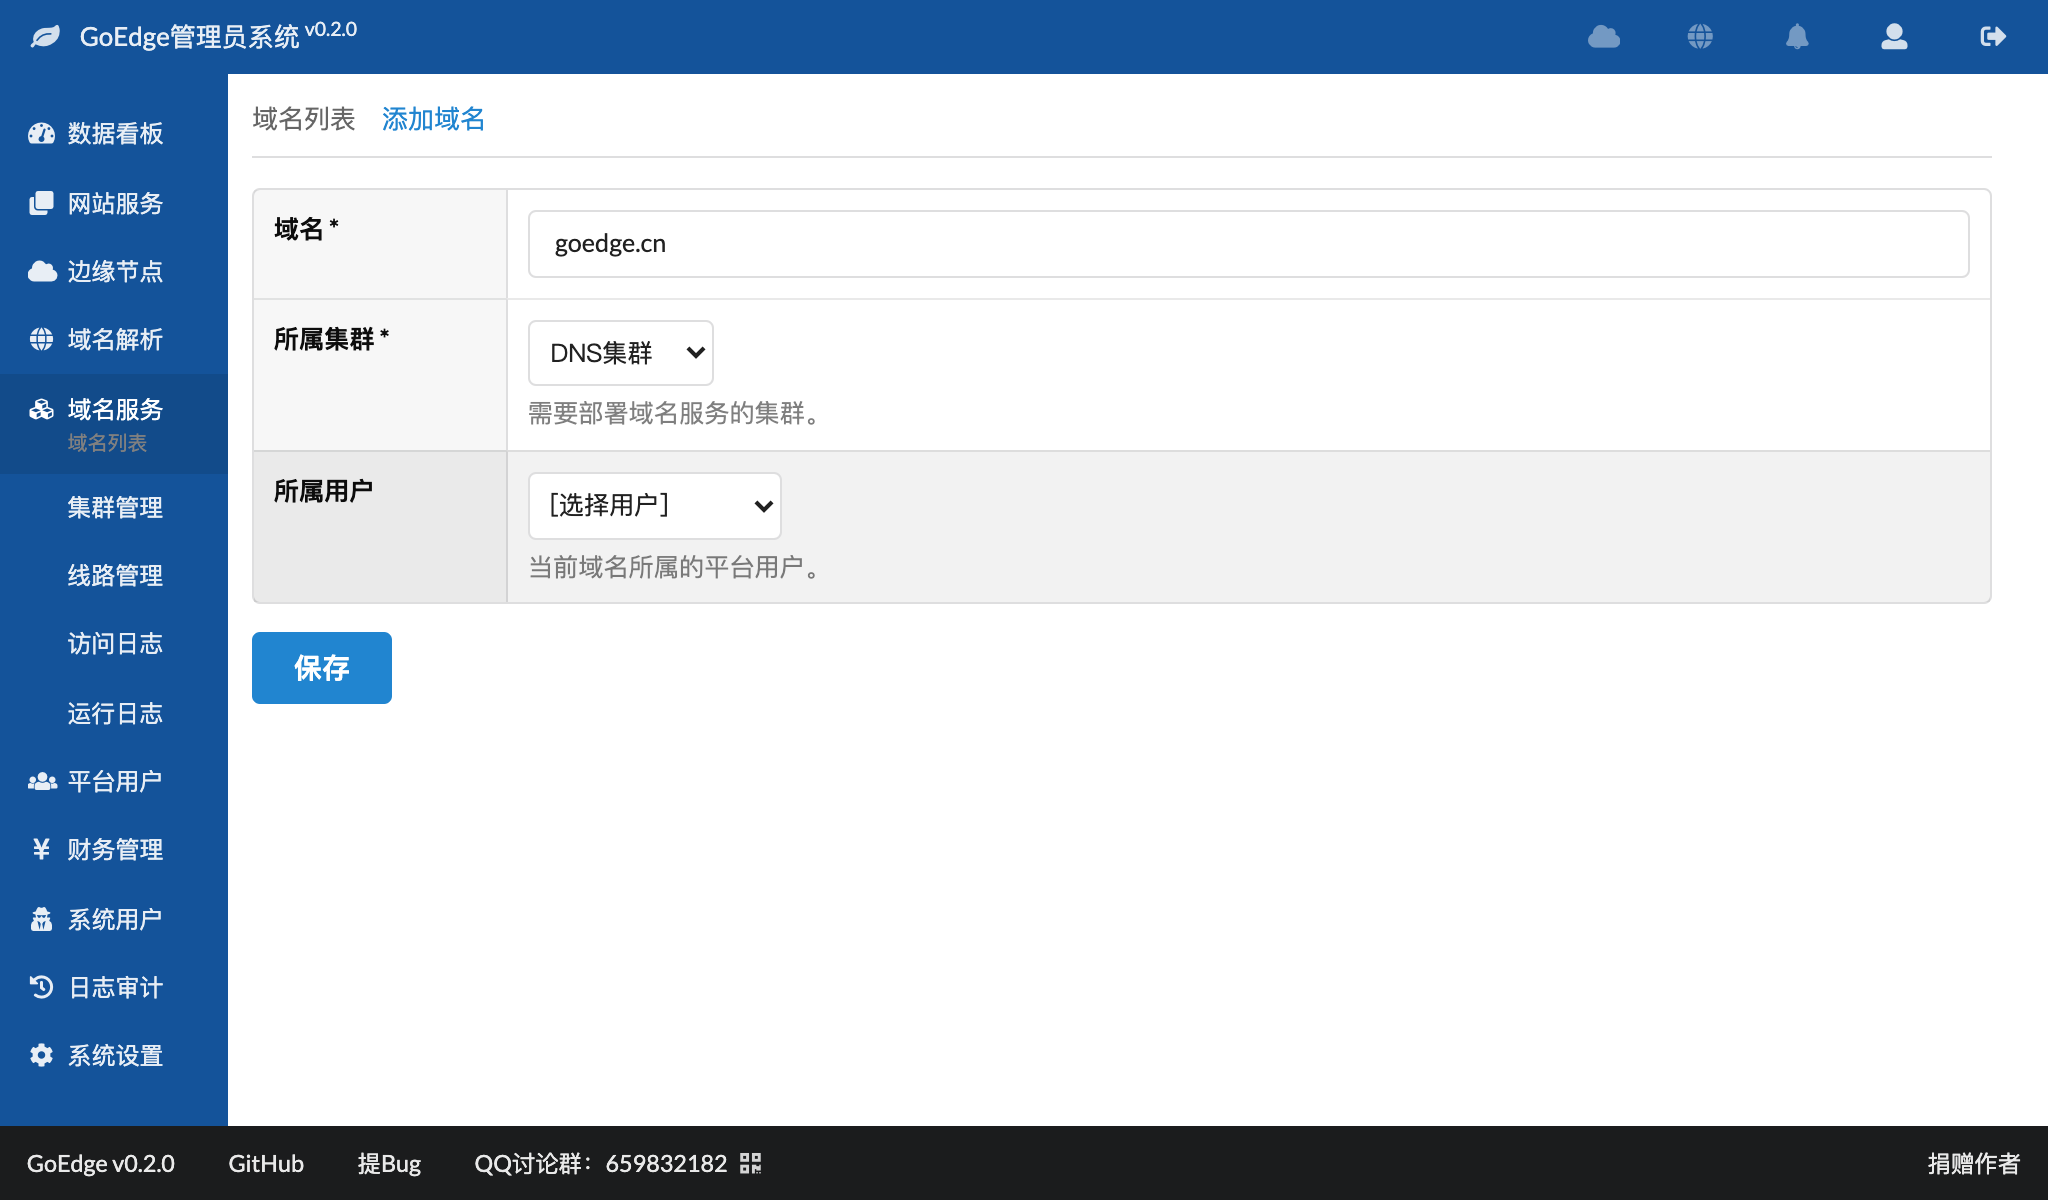Viewport: 2048px width, 1200px height.
Task: Click the 捐赠作者 link
Action: 1973,1163
